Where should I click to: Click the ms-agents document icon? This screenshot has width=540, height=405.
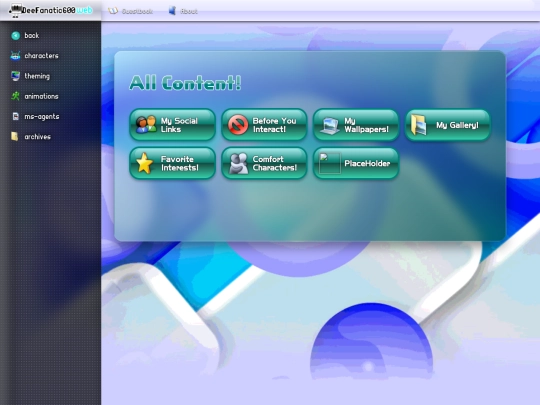click(15, 116)
